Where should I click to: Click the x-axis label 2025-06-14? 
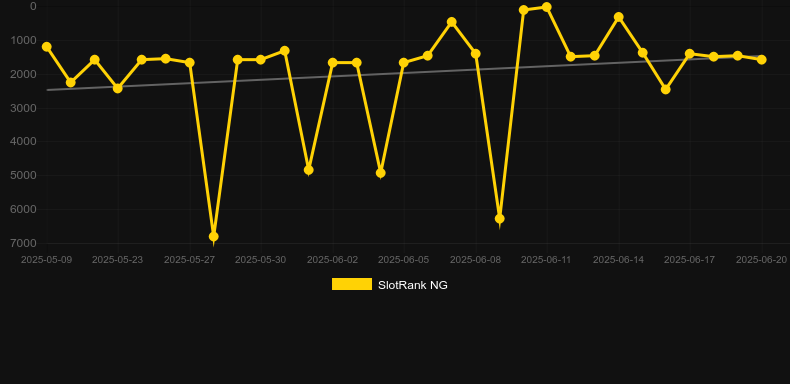point(619,260)
